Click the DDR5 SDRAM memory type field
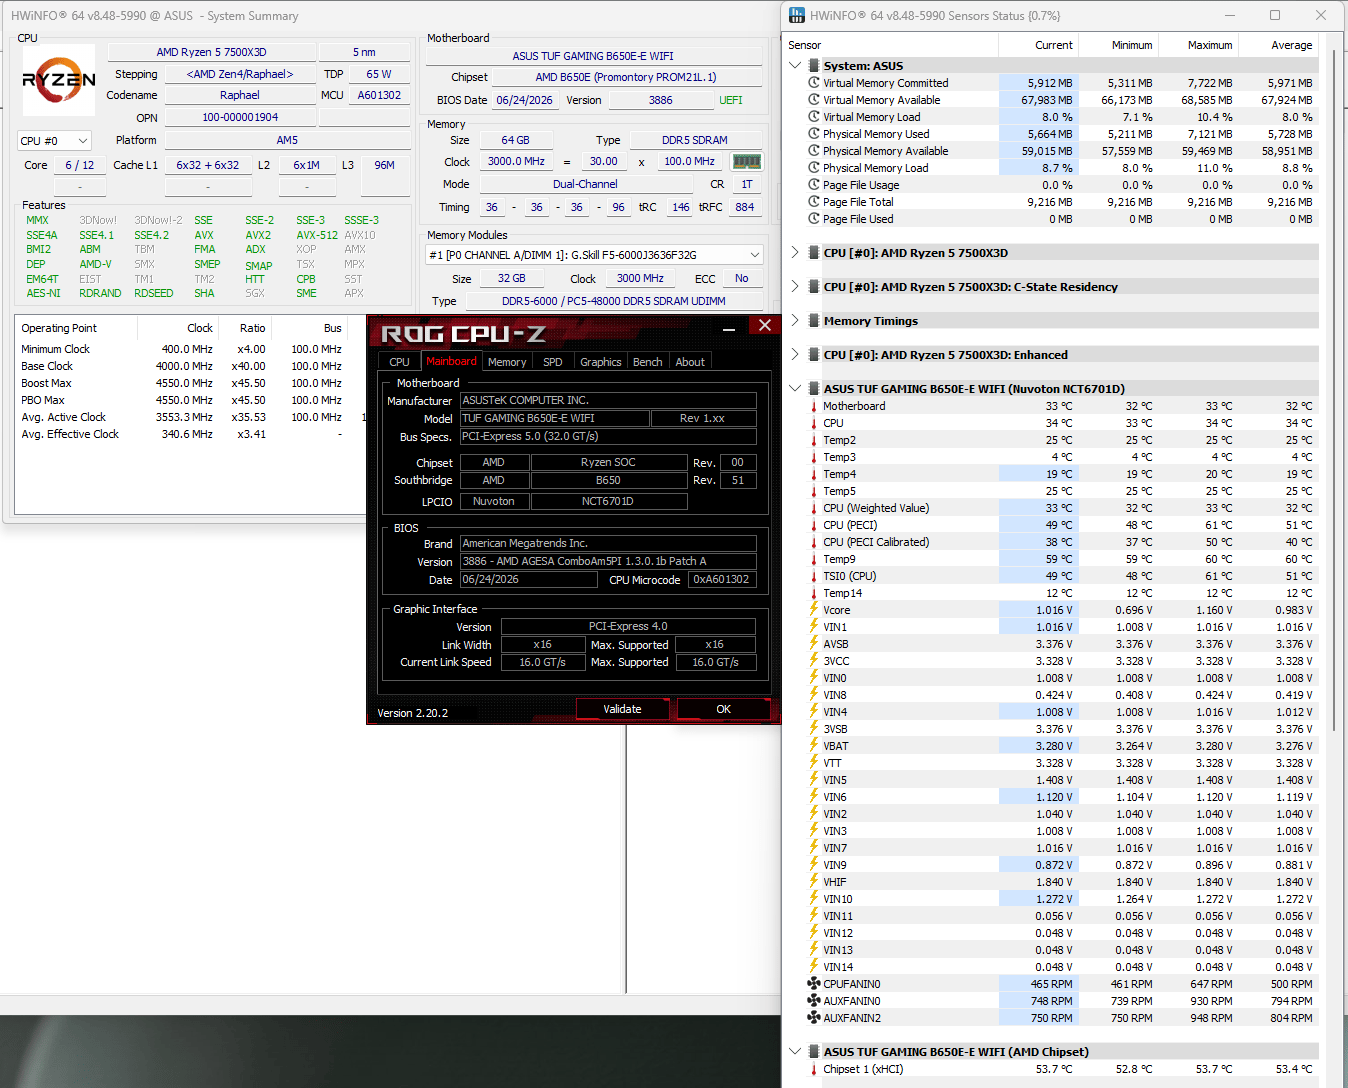This screenshot has width=1348, height=1088. pos(695,140)
